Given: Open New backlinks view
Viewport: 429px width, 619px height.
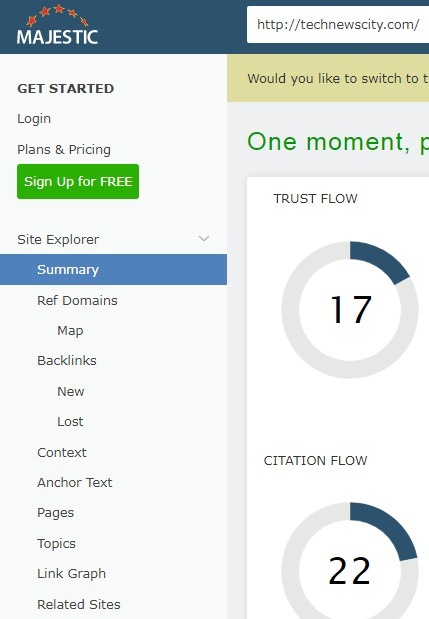Looking at the screenshot, I should (x=71, y=391).
